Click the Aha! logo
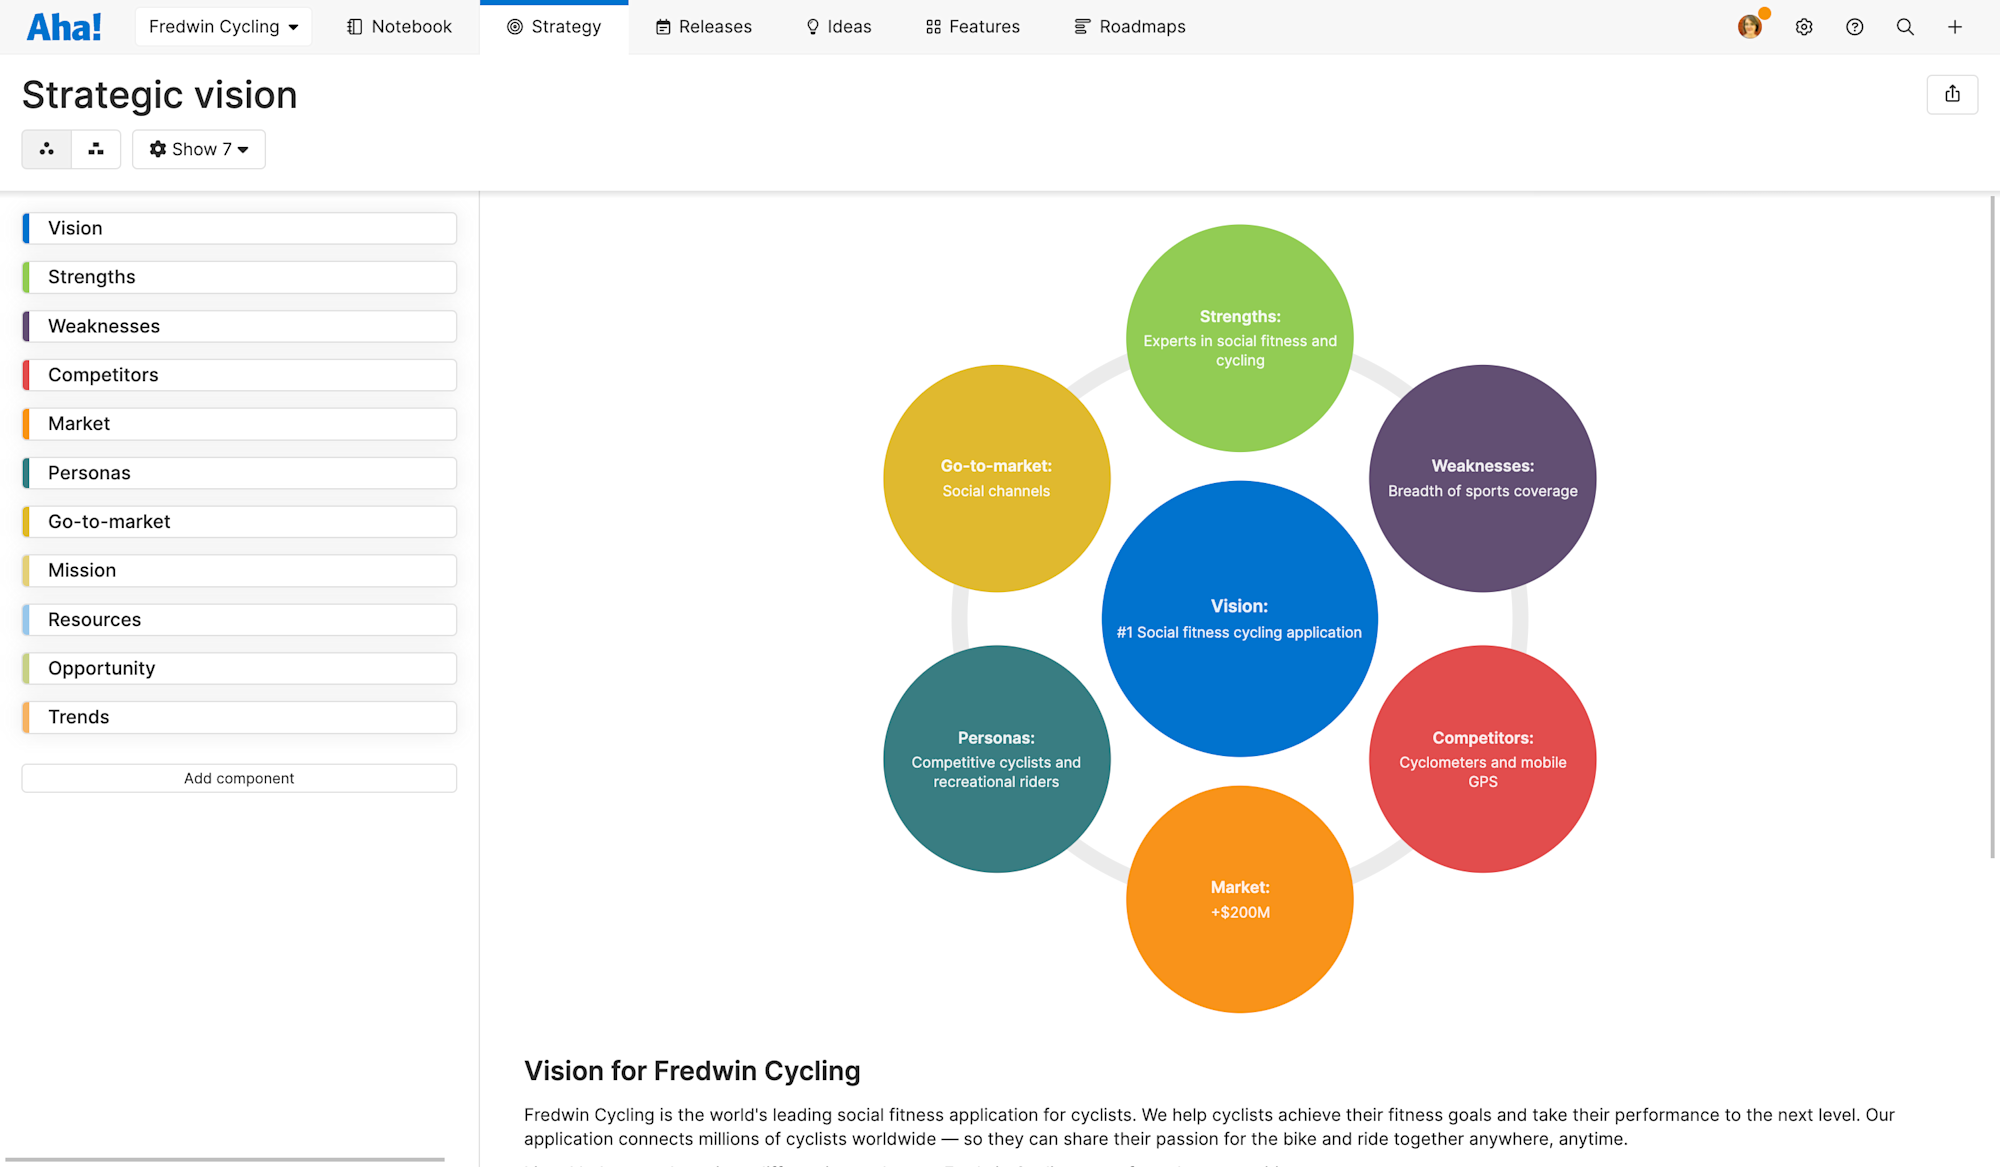The image size is (2000, 1167). pyautogui.click(x=64, y=27)
